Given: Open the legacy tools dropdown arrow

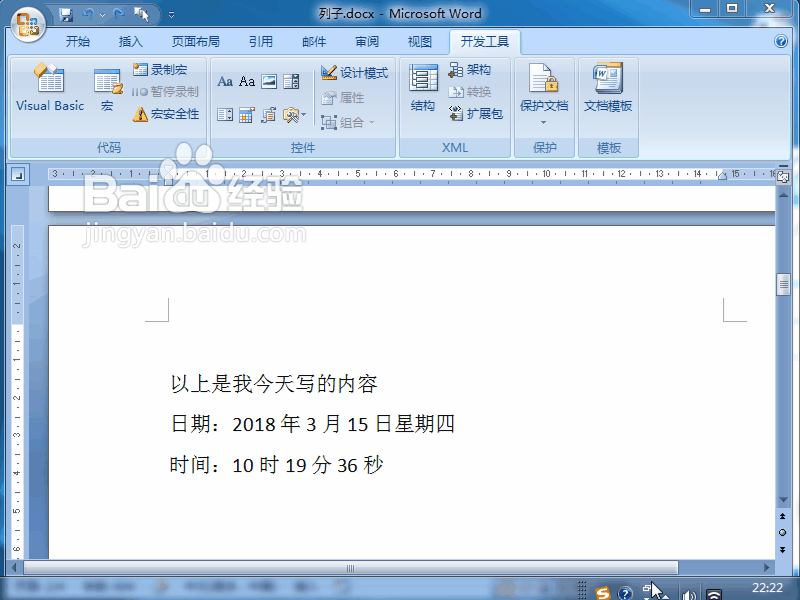Looking at the screenshot, I should point(304,116).
